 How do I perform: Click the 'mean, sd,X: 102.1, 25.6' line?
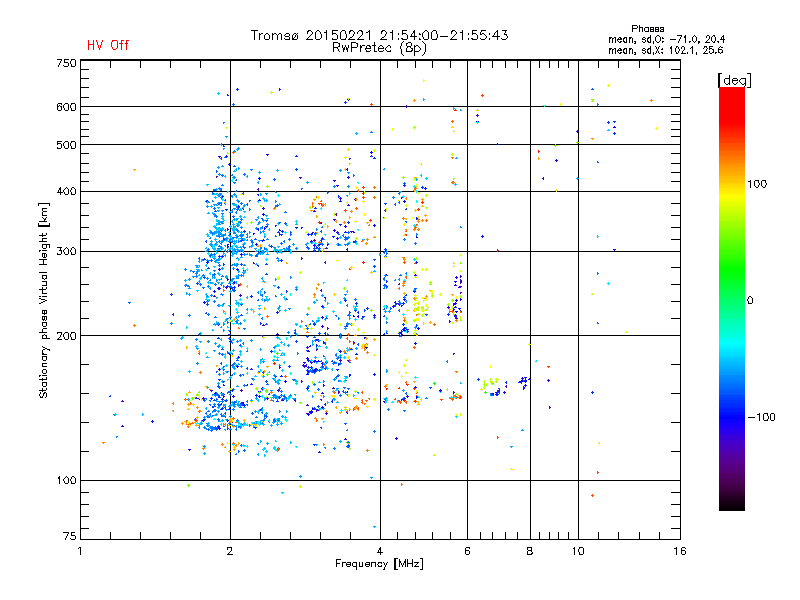coord(665,50)
